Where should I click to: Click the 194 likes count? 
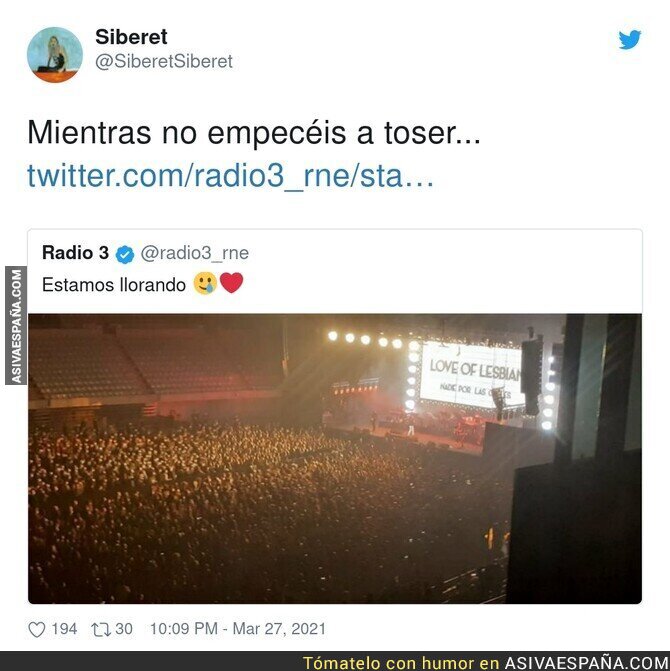[64, 629]
